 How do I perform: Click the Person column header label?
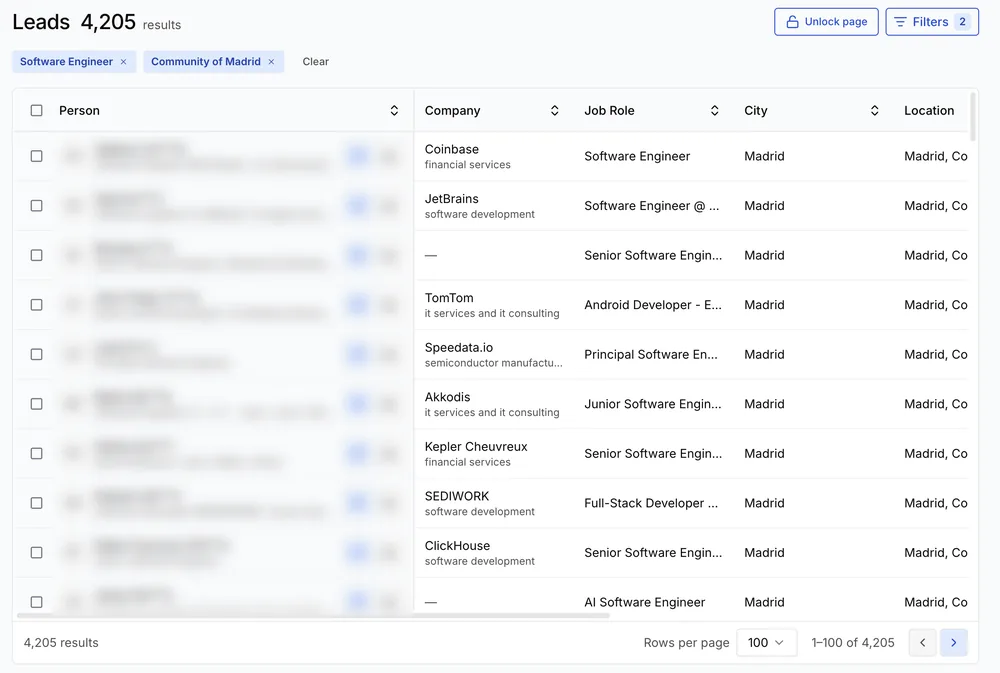pos(79,110)
